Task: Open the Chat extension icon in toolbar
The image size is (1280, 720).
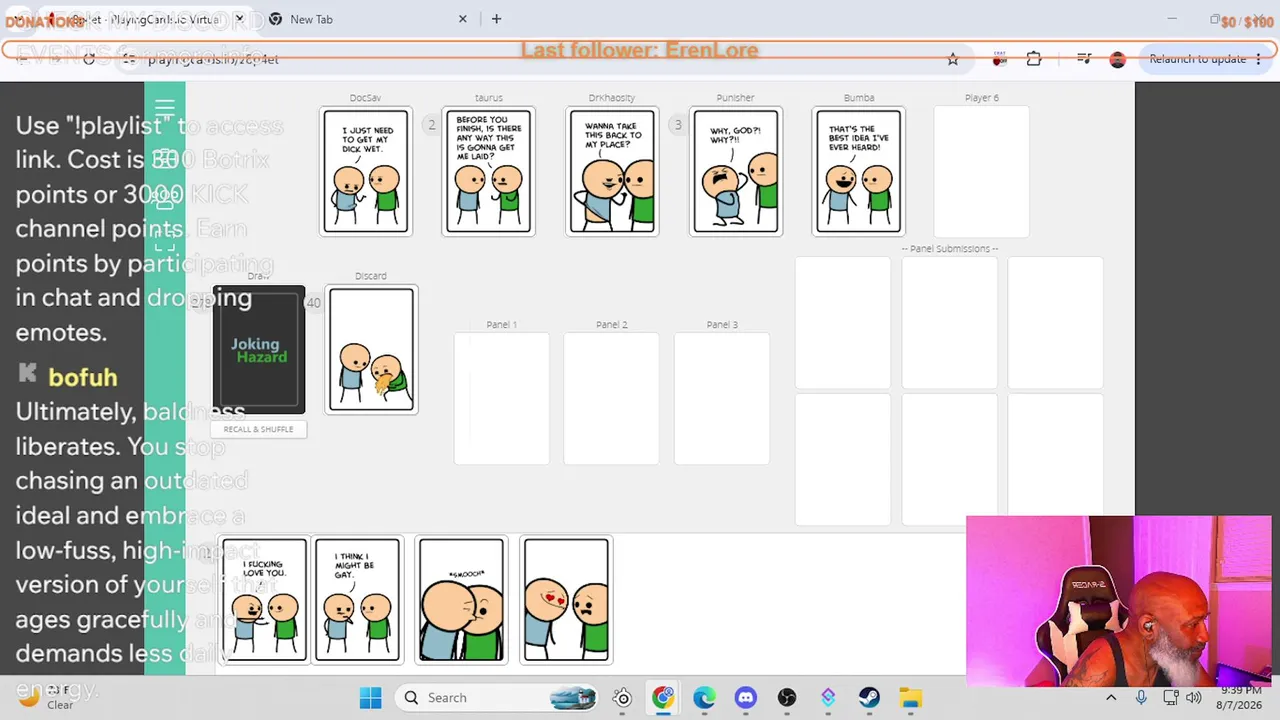Action: [x=999, y=59]
